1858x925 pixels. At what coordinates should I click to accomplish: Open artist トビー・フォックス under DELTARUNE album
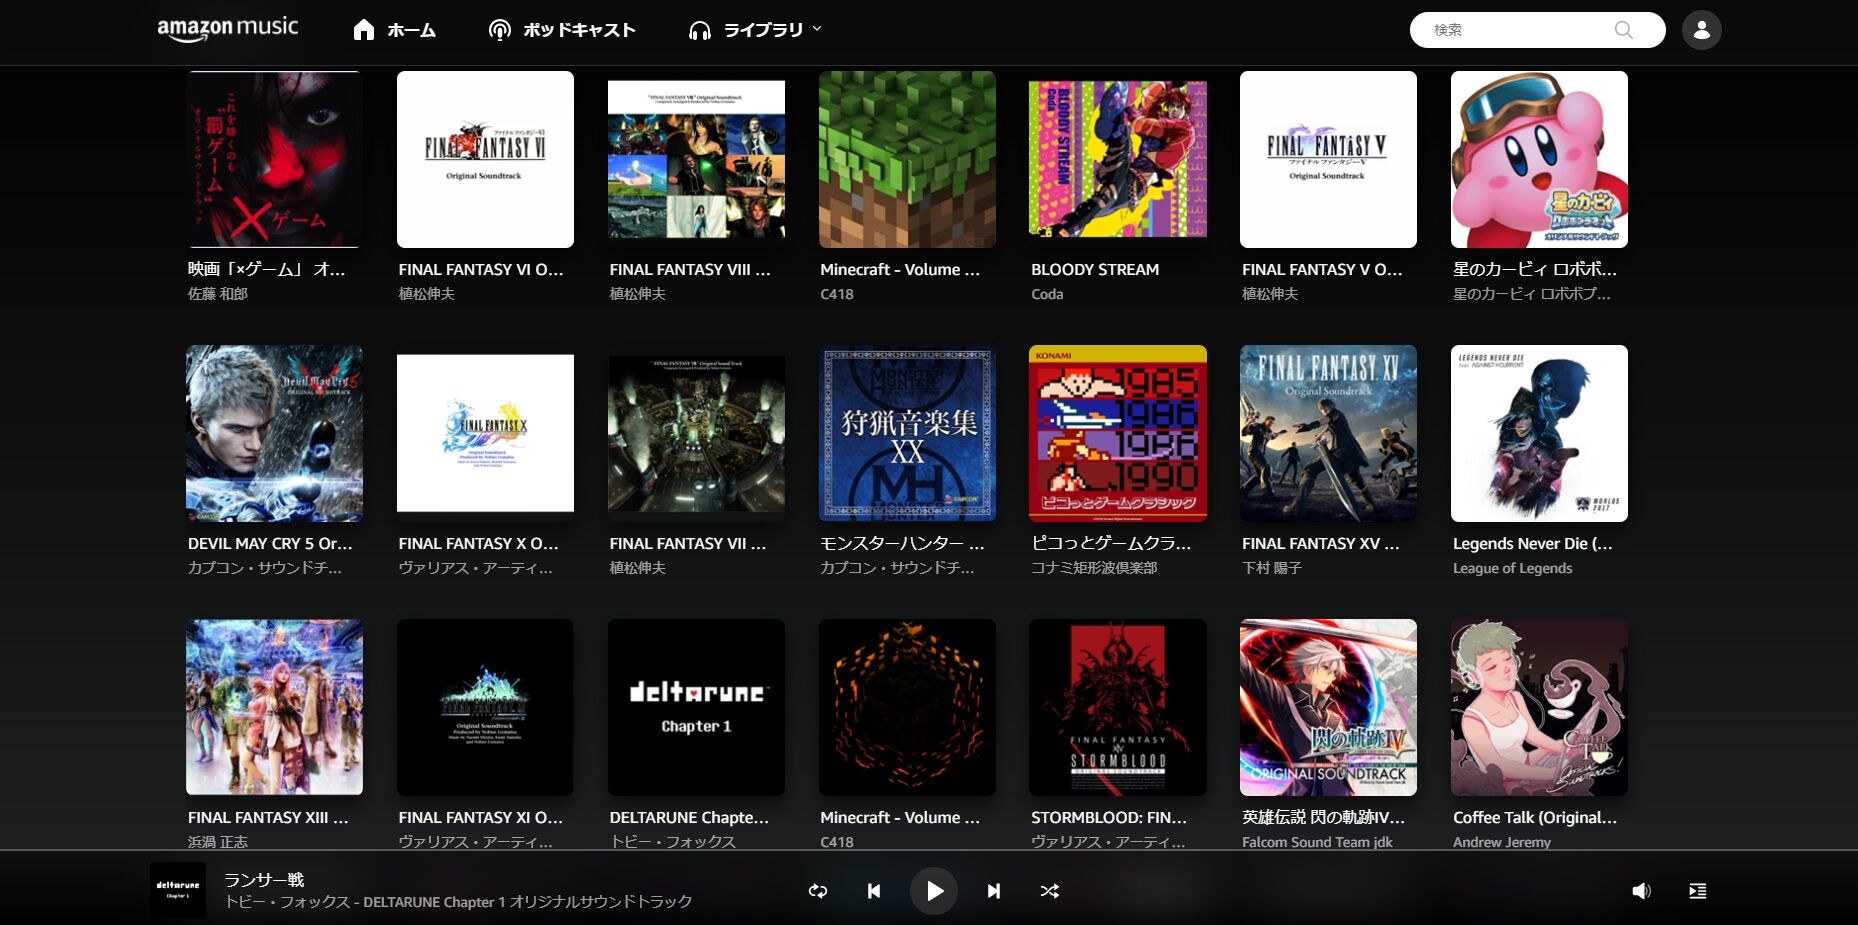(672, 842)
